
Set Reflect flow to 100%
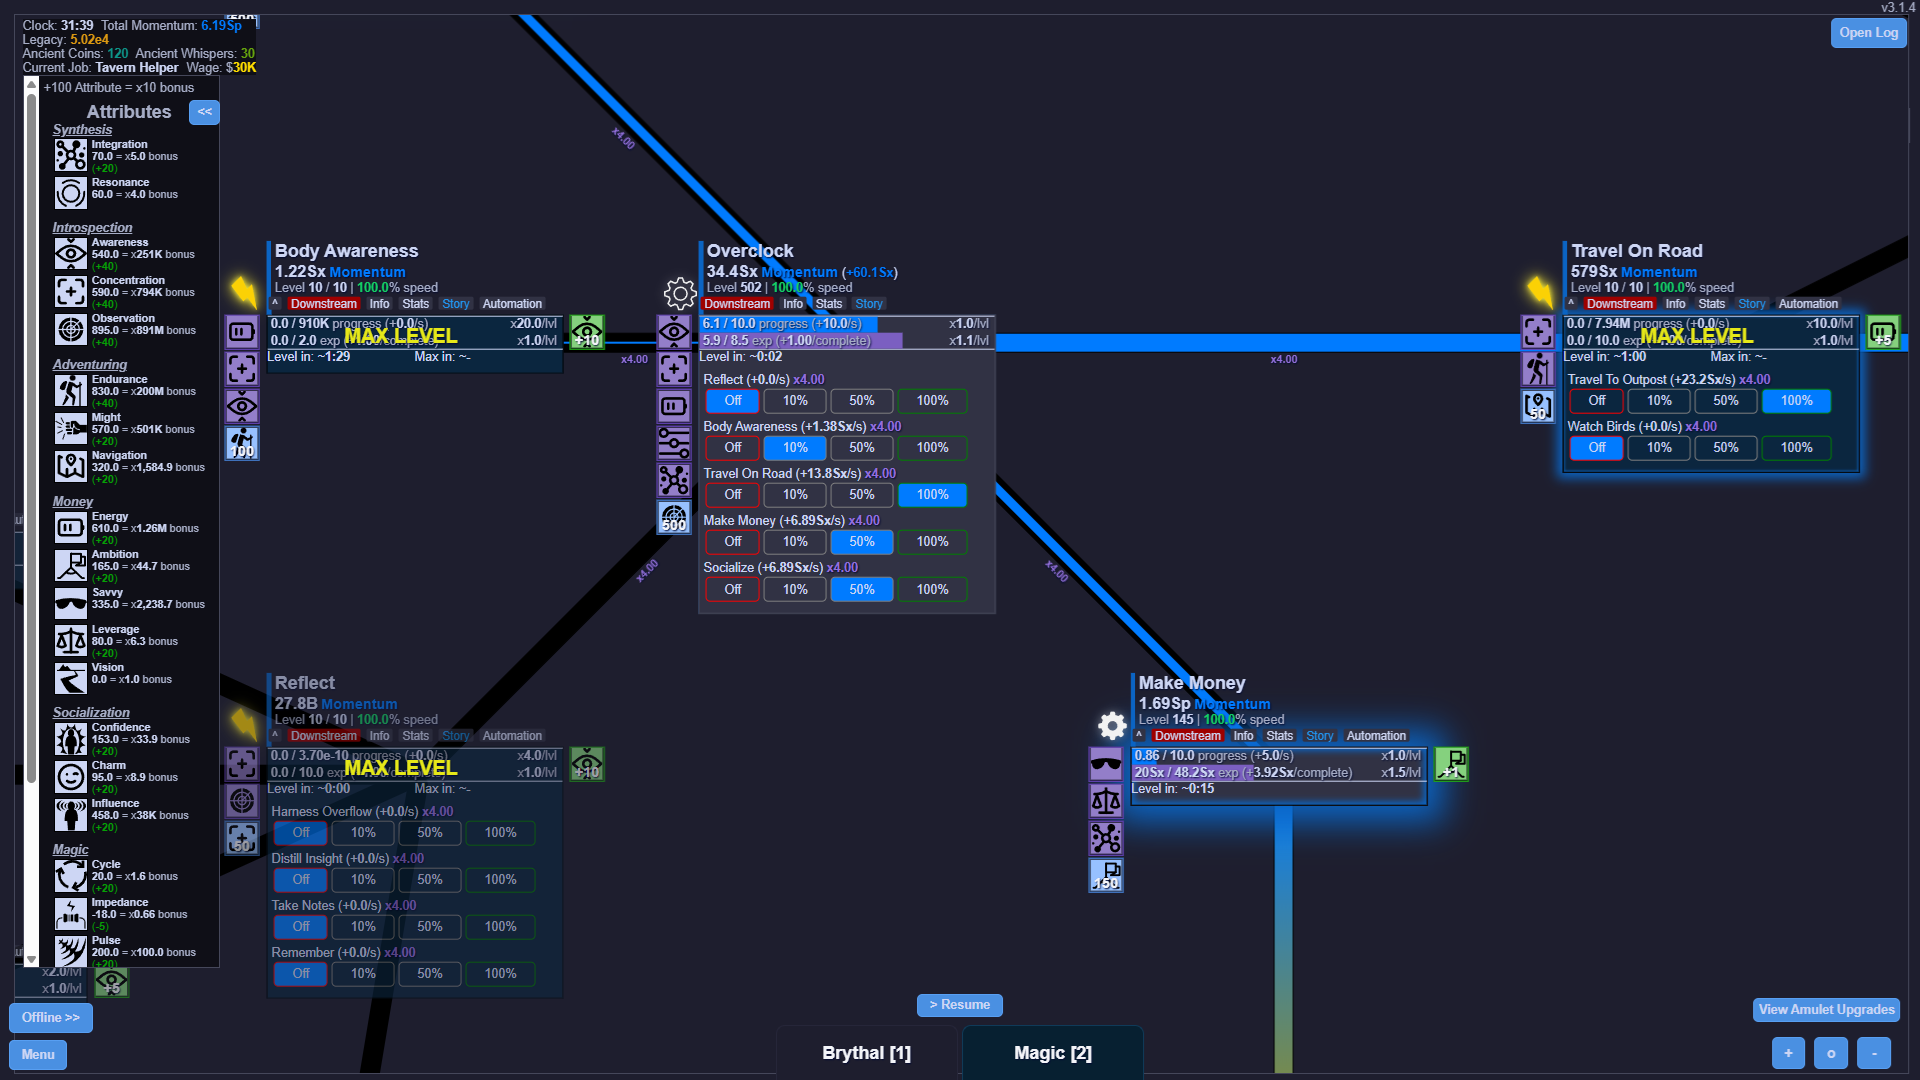(x=932, y=401)
